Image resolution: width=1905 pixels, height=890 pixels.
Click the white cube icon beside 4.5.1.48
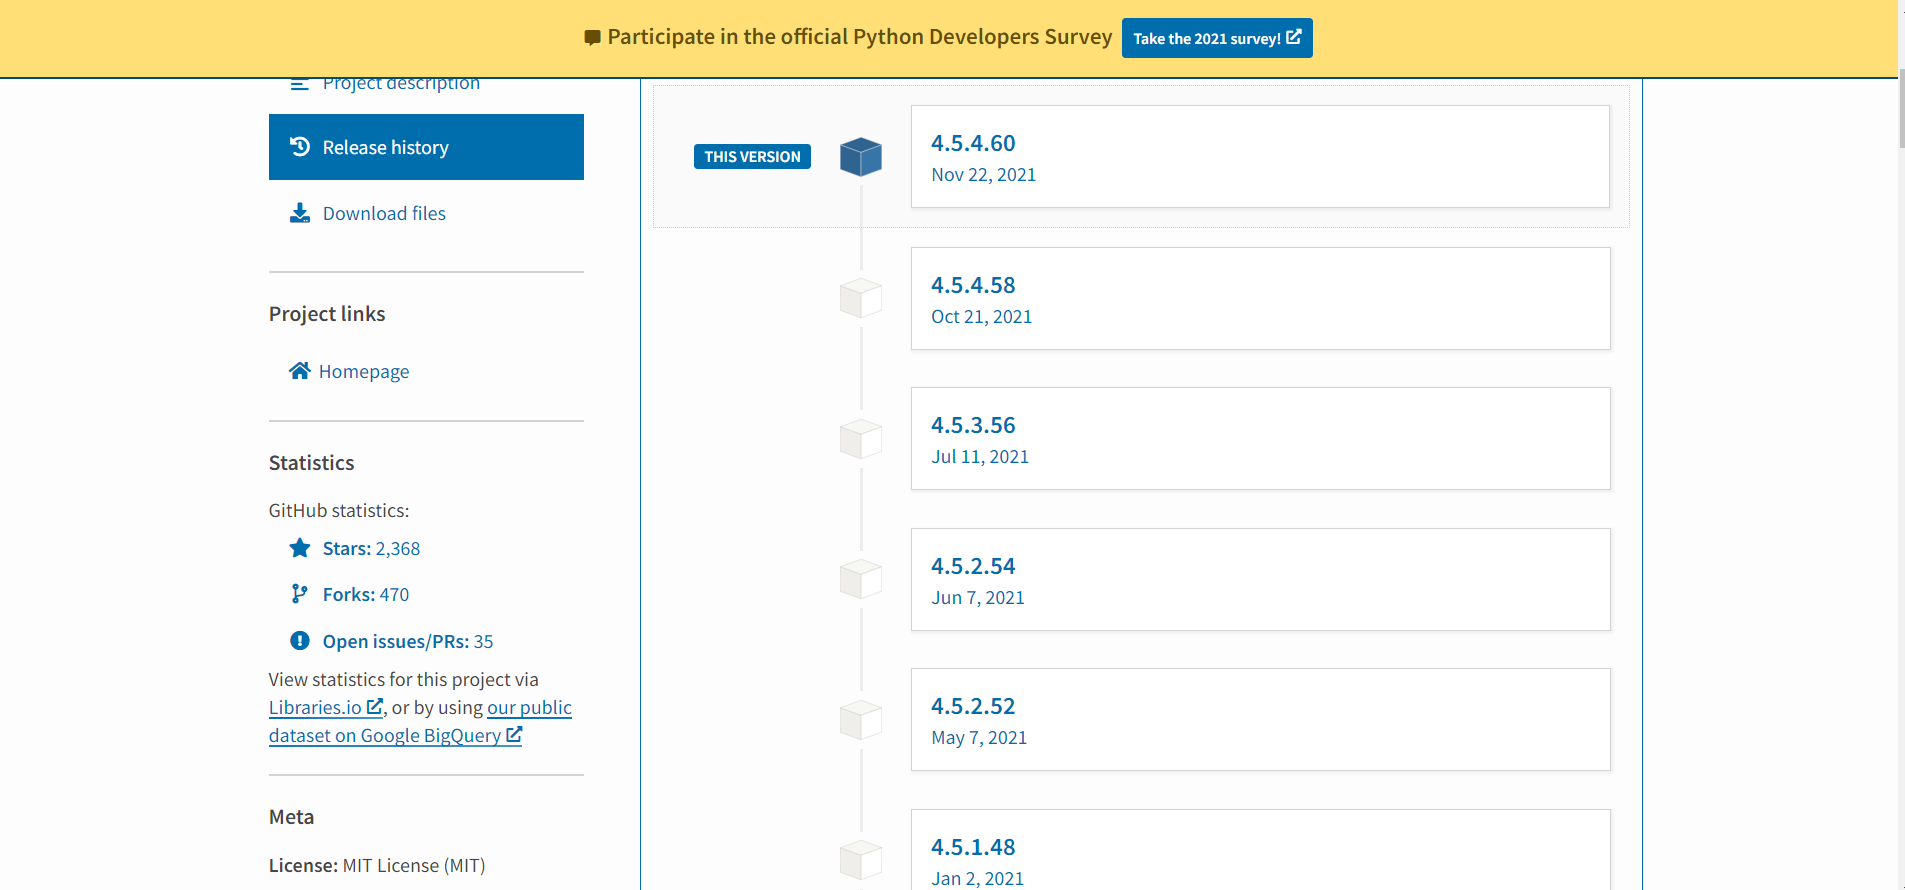point(861,860)
